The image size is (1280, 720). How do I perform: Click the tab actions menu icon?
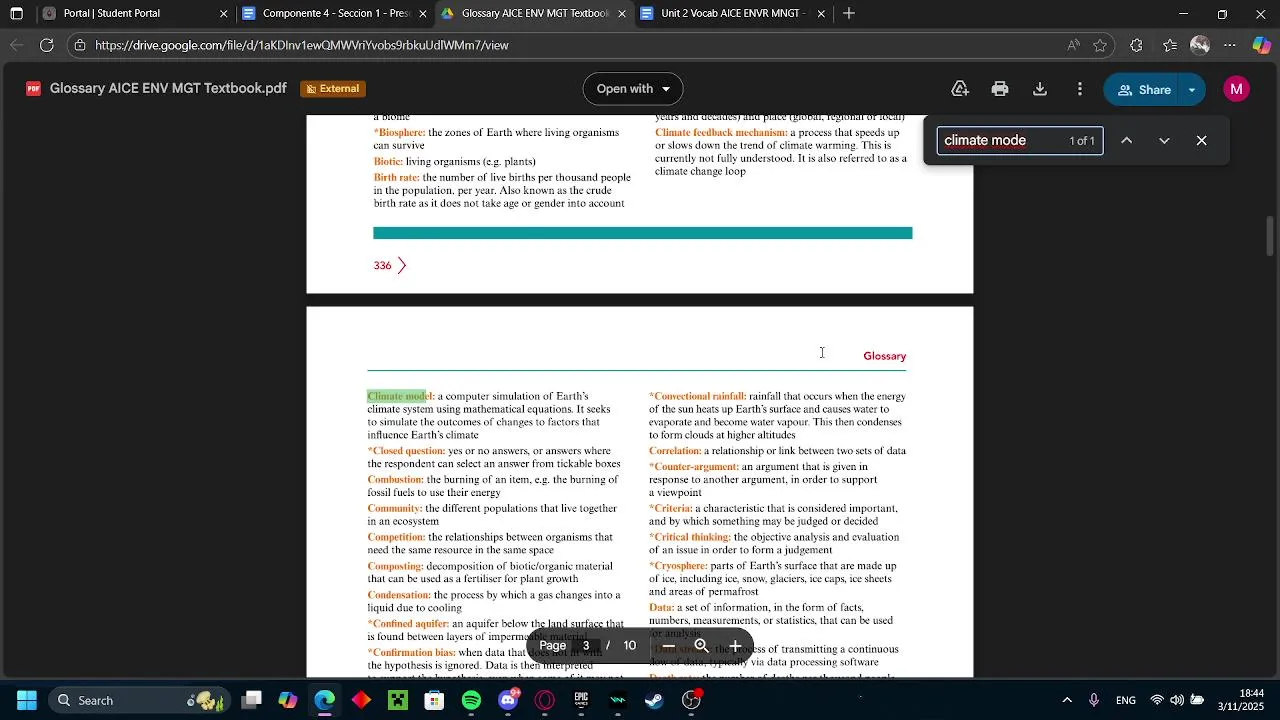(x=17, y=14)
